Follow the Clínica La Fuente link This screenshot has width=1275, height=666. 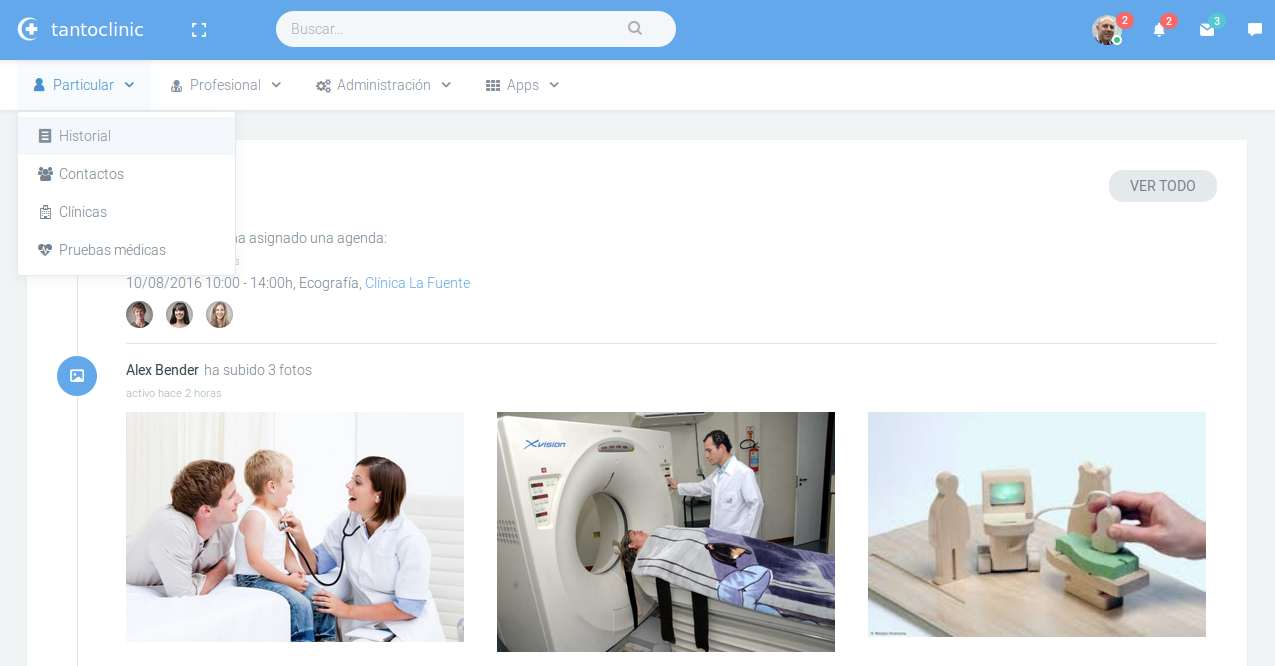[417, 283]
